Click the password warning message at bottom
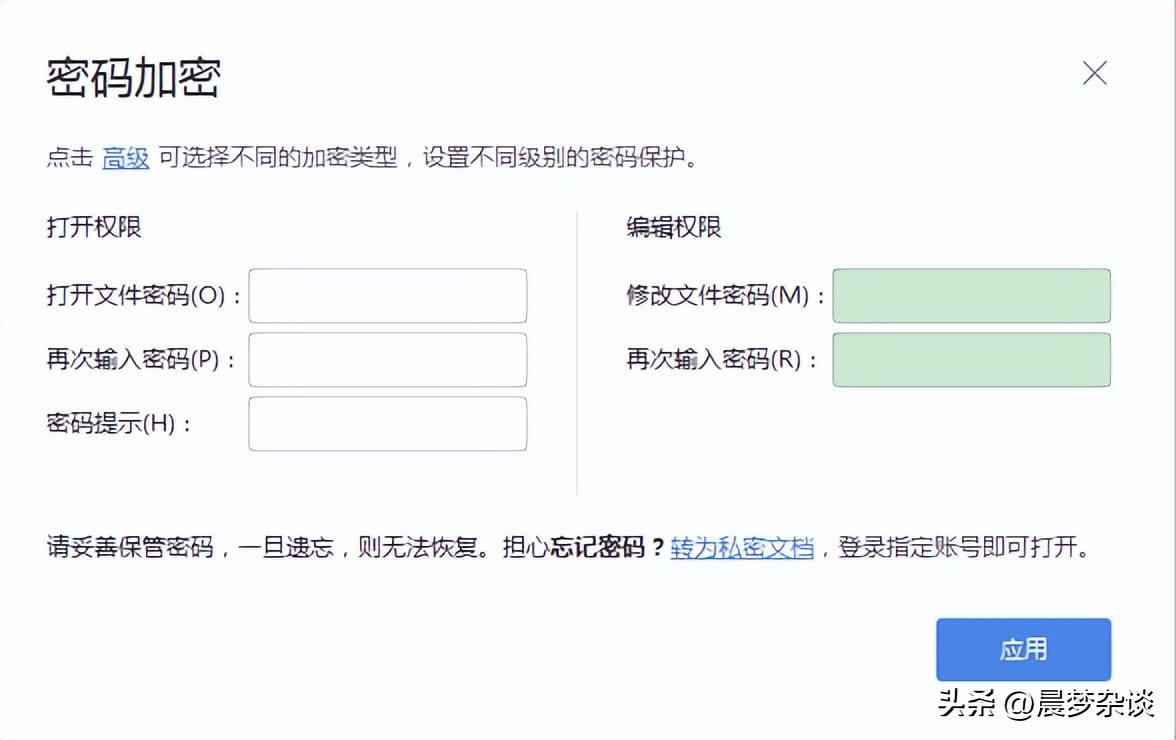Viewport: 1176px width, 740px height. click(x=250, y=546)
